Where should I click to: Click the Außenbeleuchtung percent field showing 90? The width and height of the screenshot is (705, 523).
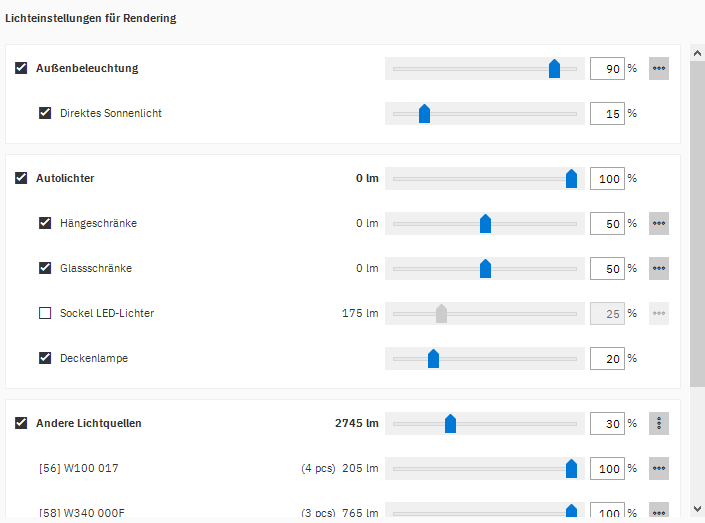click(x=607, y=69)
